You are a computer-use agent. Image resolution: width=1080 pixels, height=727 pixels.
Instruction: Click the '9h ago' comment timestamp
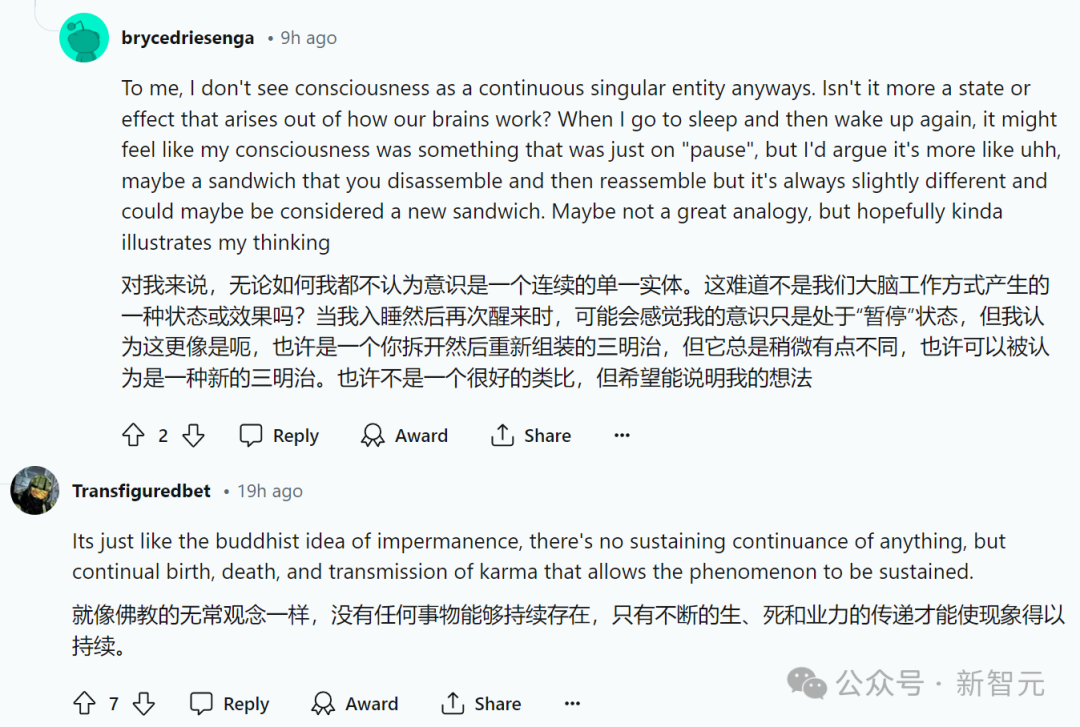pyautogui.click(x=308, y=38)
